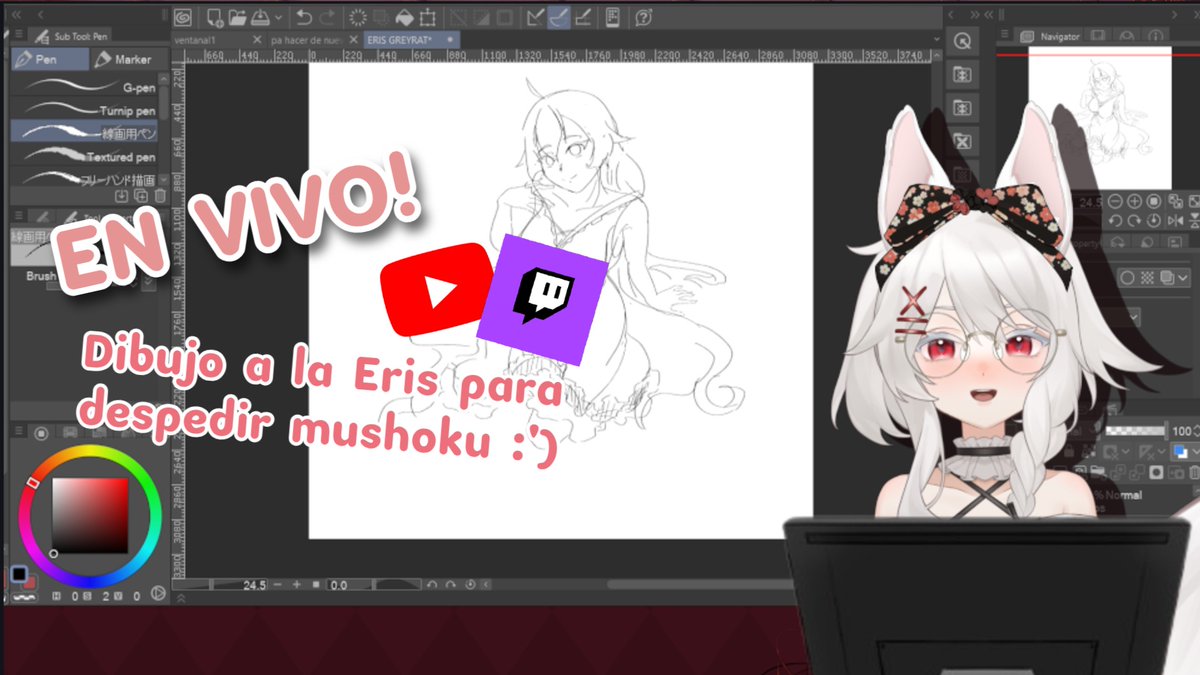1200x675 pixels.
Task: Open the dropdown arrow beside Save icon
Action: coord(277,17)
